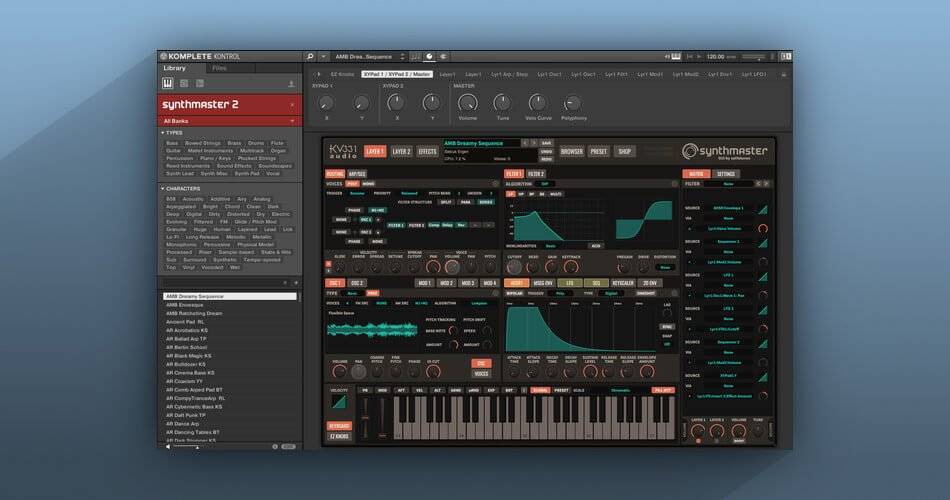Go to previous preset arrow in synthmaster
950x500 pixels.
pyautogui.click(x=525, y=143)
